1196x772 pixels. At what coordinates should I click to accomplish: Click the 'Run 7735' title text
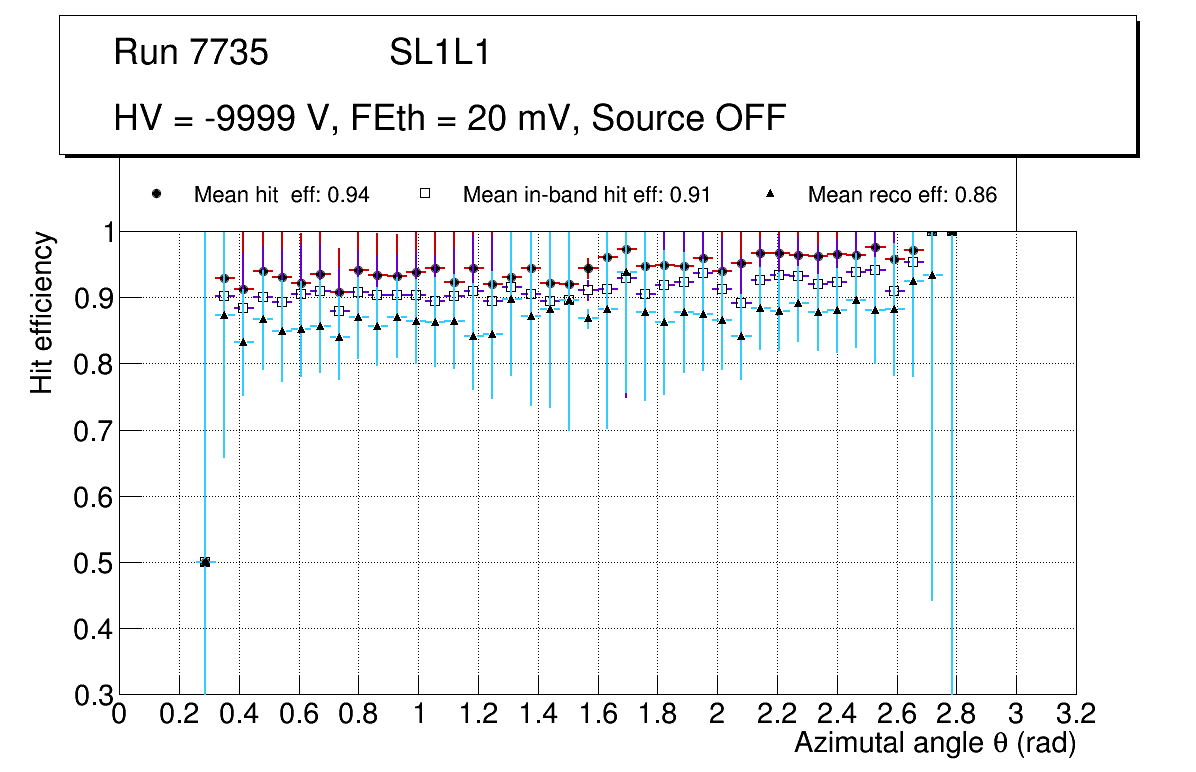(191, 53)
